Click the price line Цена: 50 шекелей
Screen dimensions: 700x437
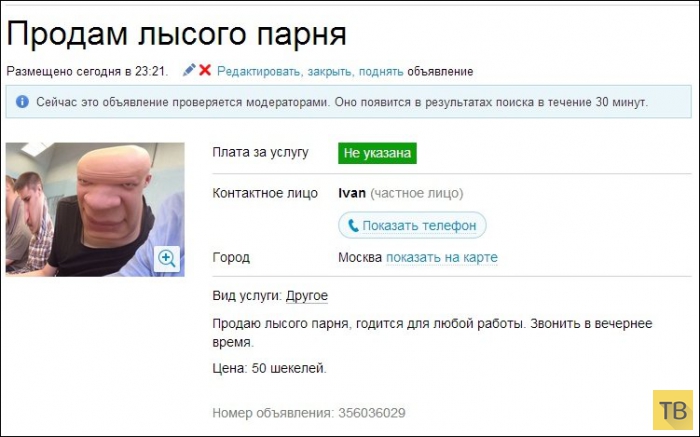(270, 368)
